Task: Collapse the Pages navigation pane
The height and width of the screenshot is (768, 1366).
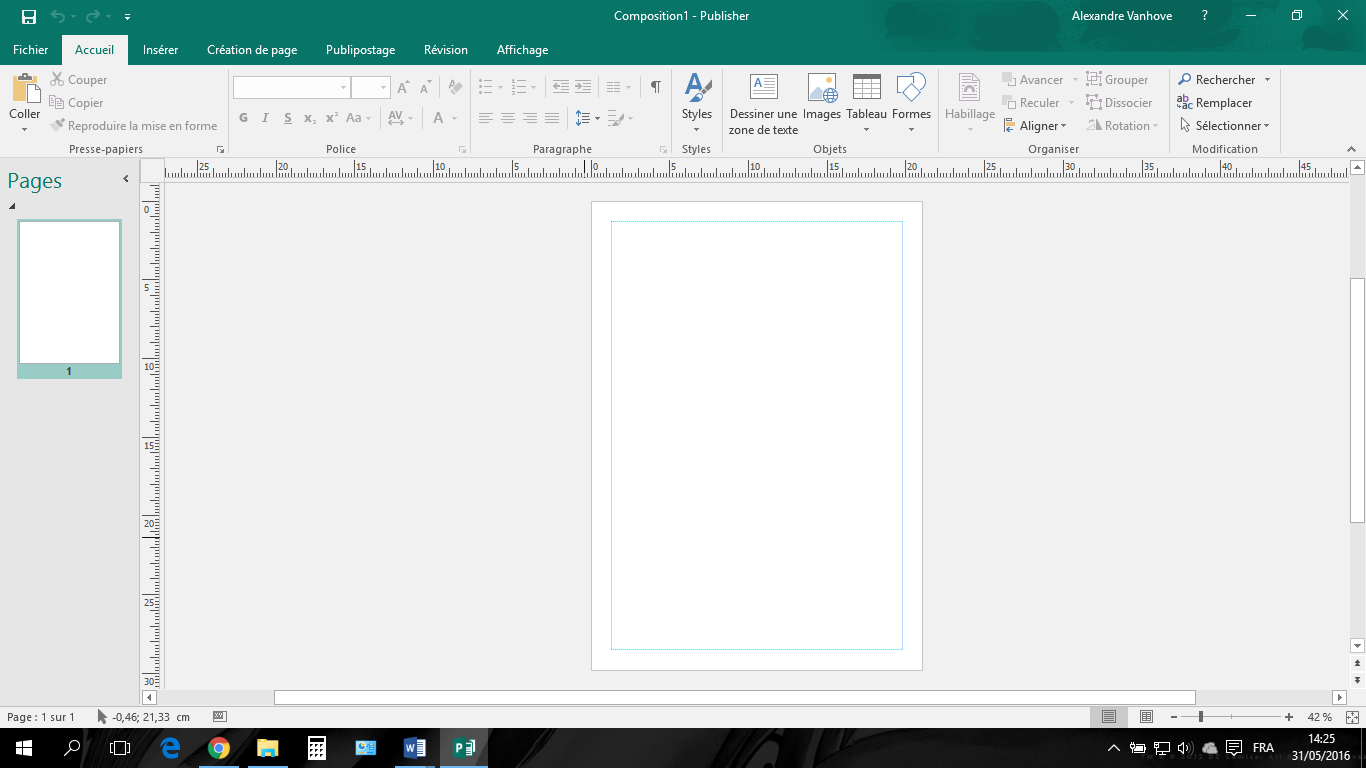Action: 126,179
